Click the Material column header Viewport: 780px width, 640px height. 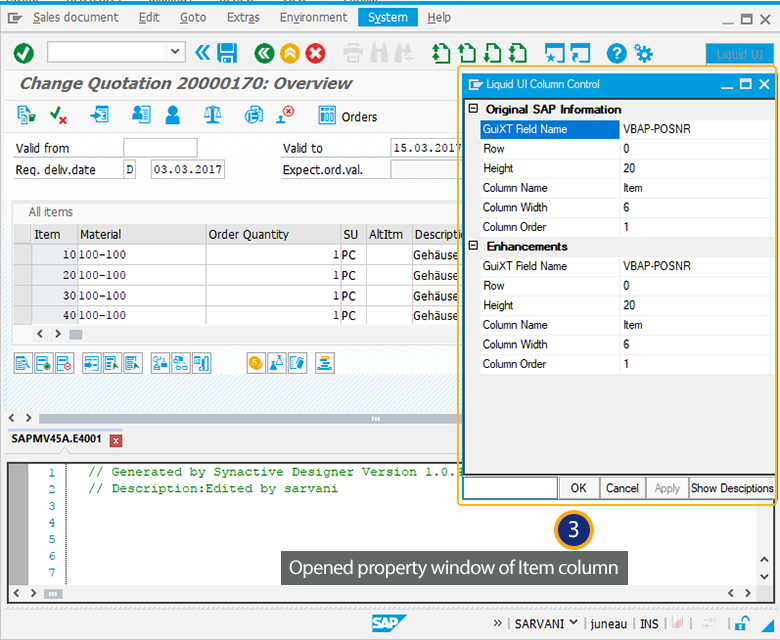(141, 234)
